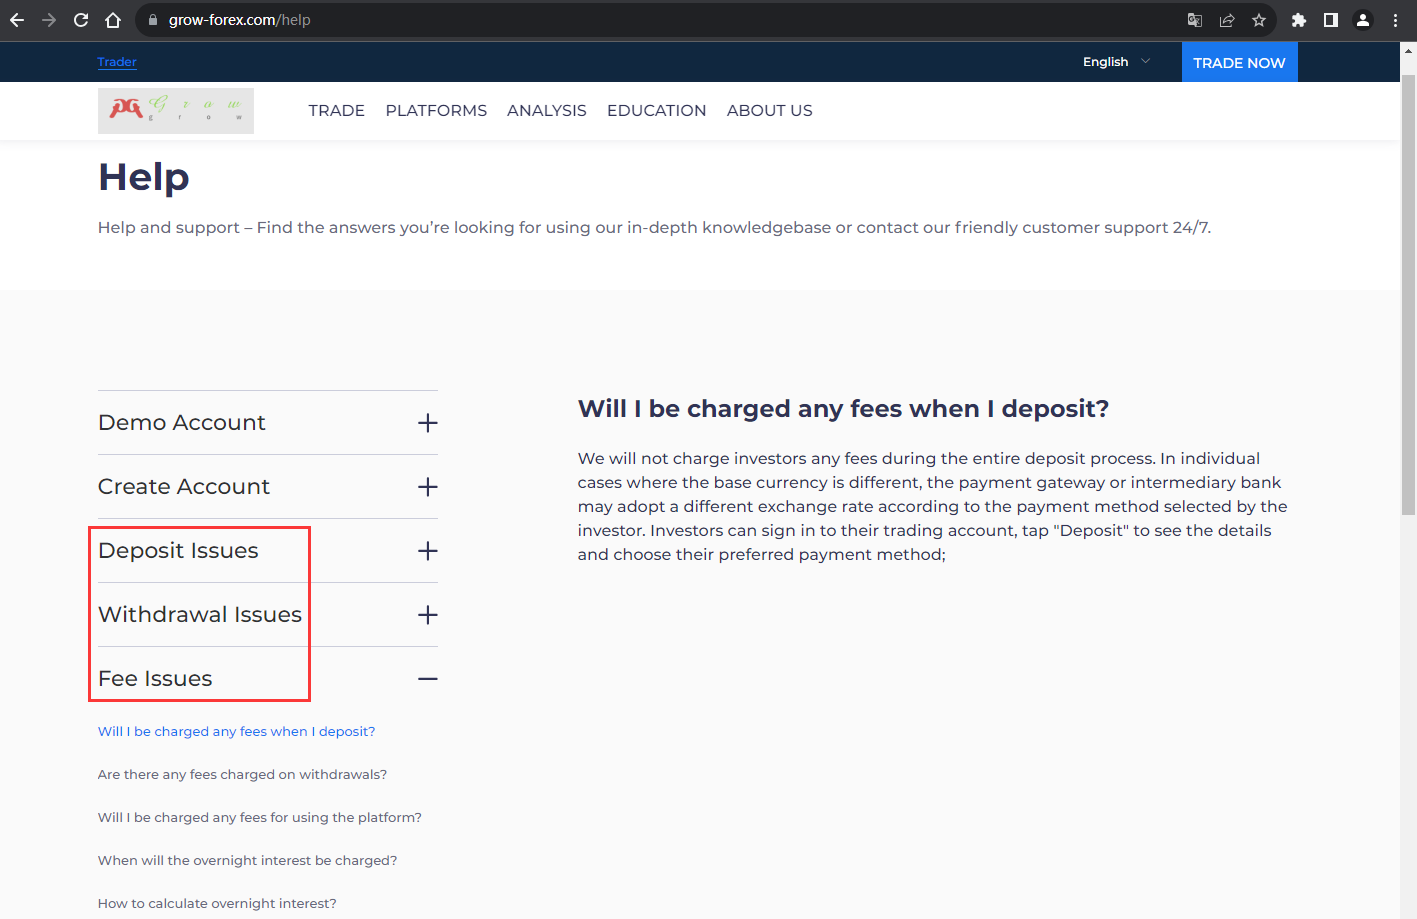
Task: Expand Deposit Issues plus sign
Action: pos(428,551)
